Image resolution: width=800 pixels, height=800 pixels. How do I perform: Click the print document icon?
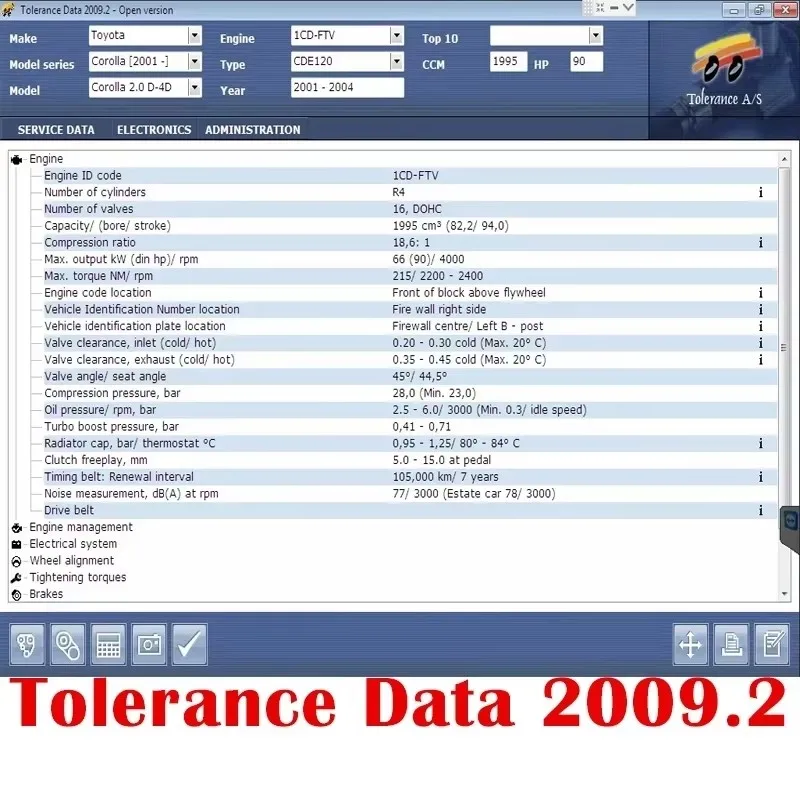pos(731,644)
